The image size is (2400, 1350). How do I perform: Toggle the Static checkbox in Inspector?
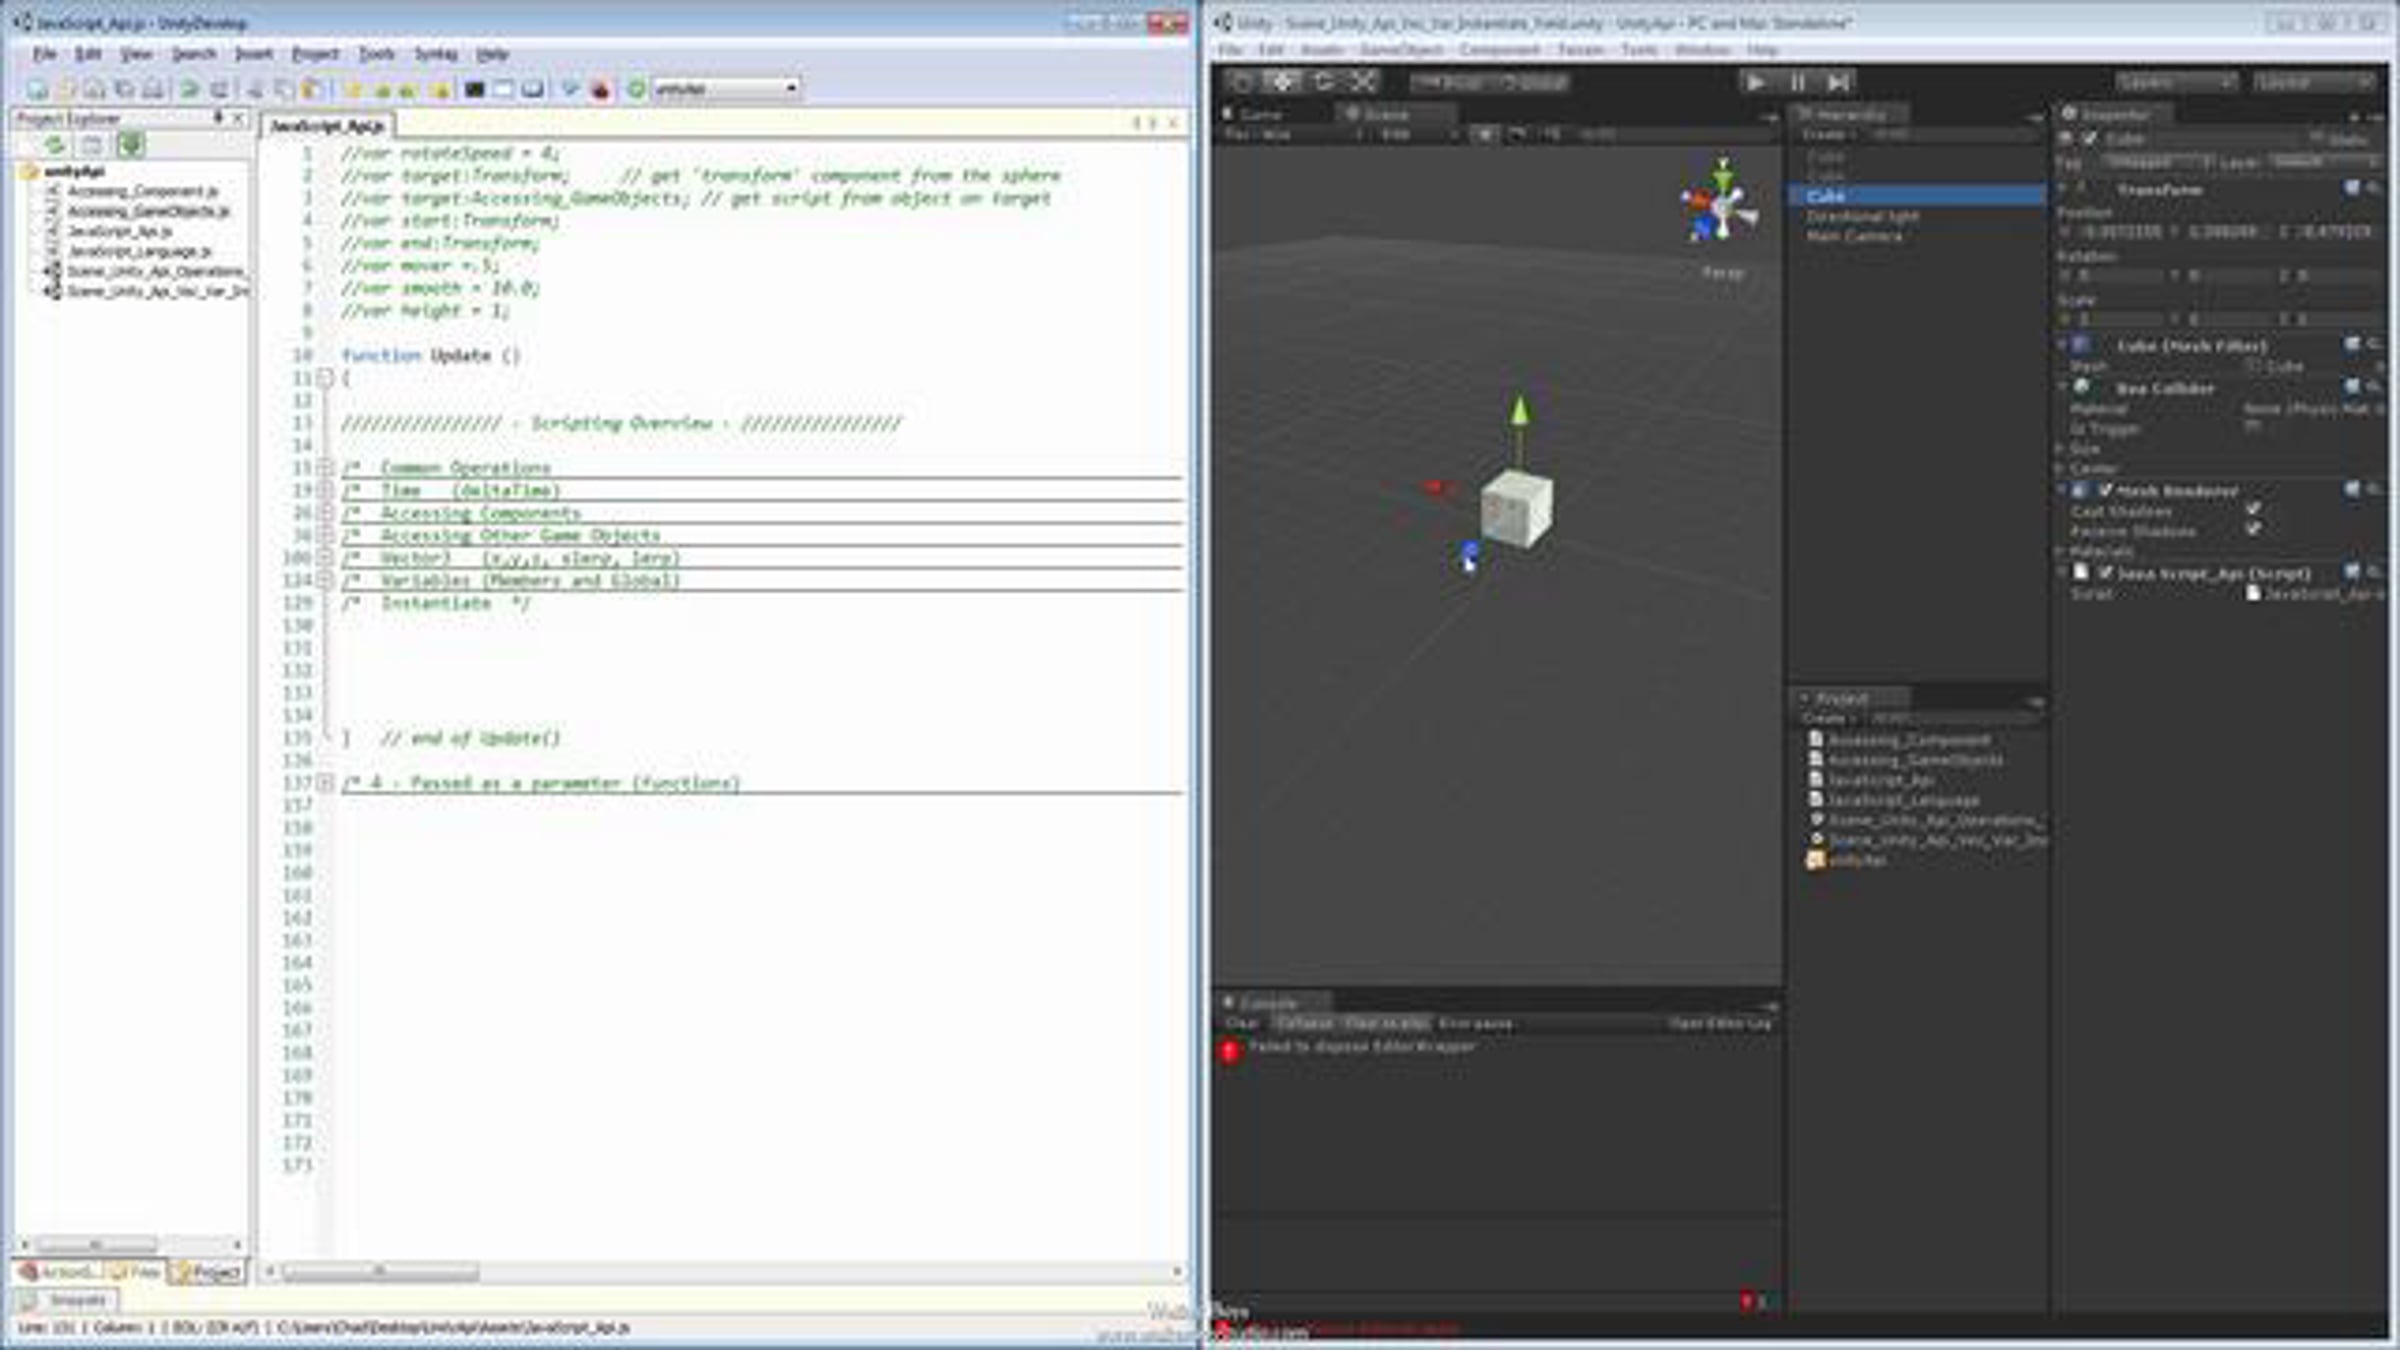pos(2318,138)
